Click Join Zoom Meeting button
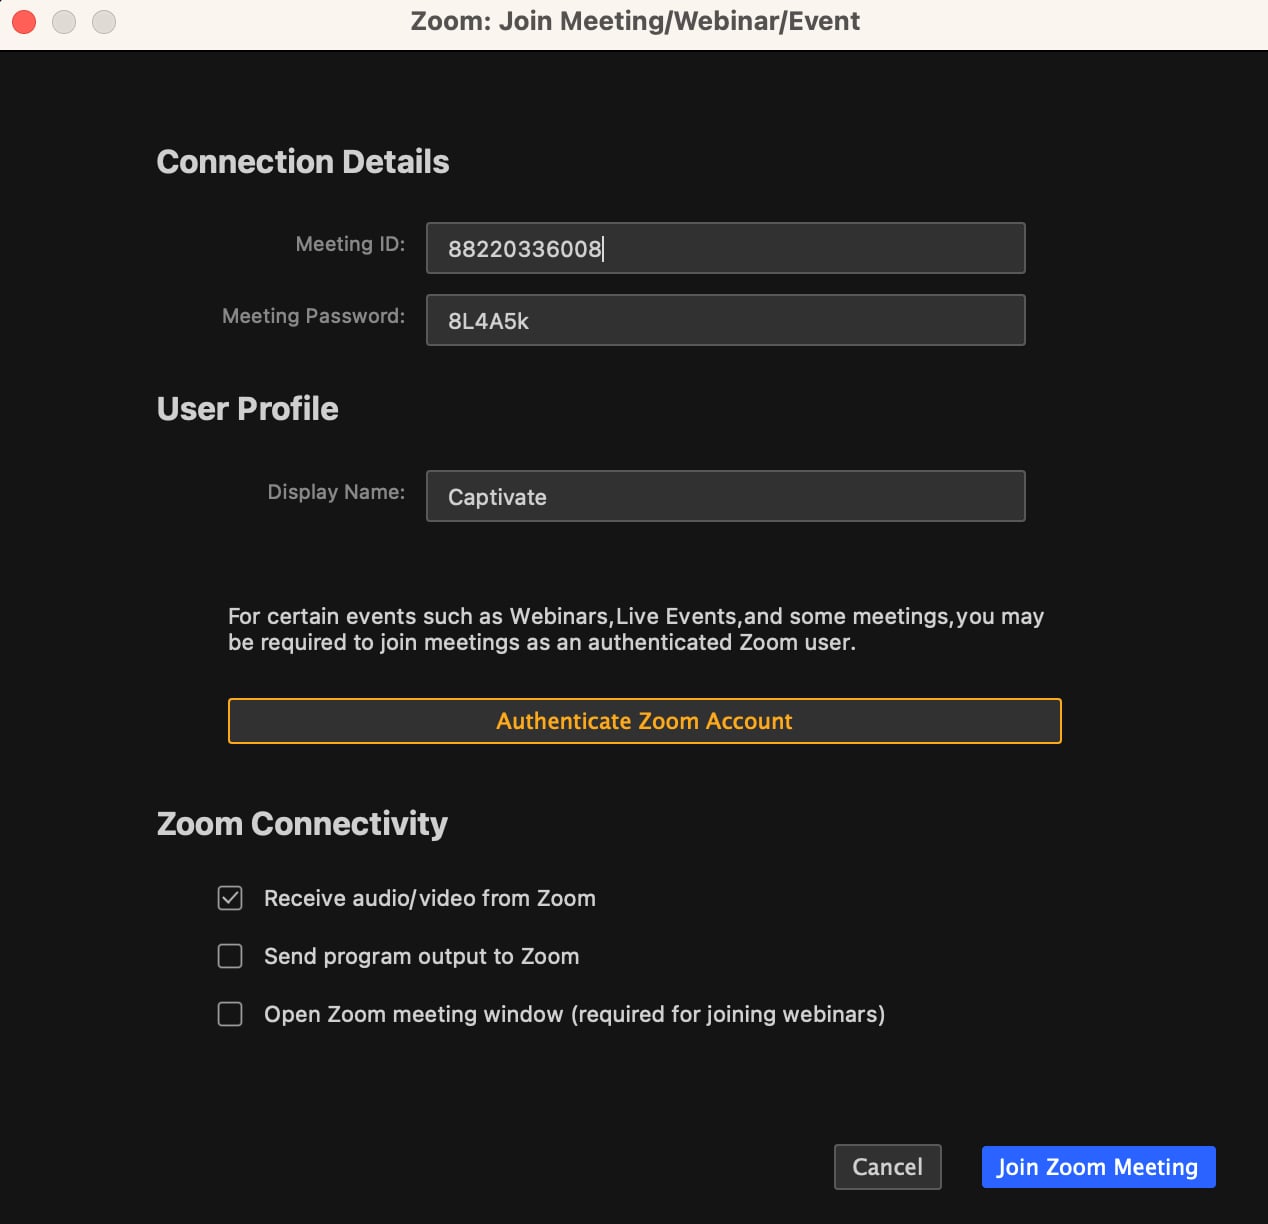The height and width of the screenshot is (1224, 1268). pos(1099,1167)
